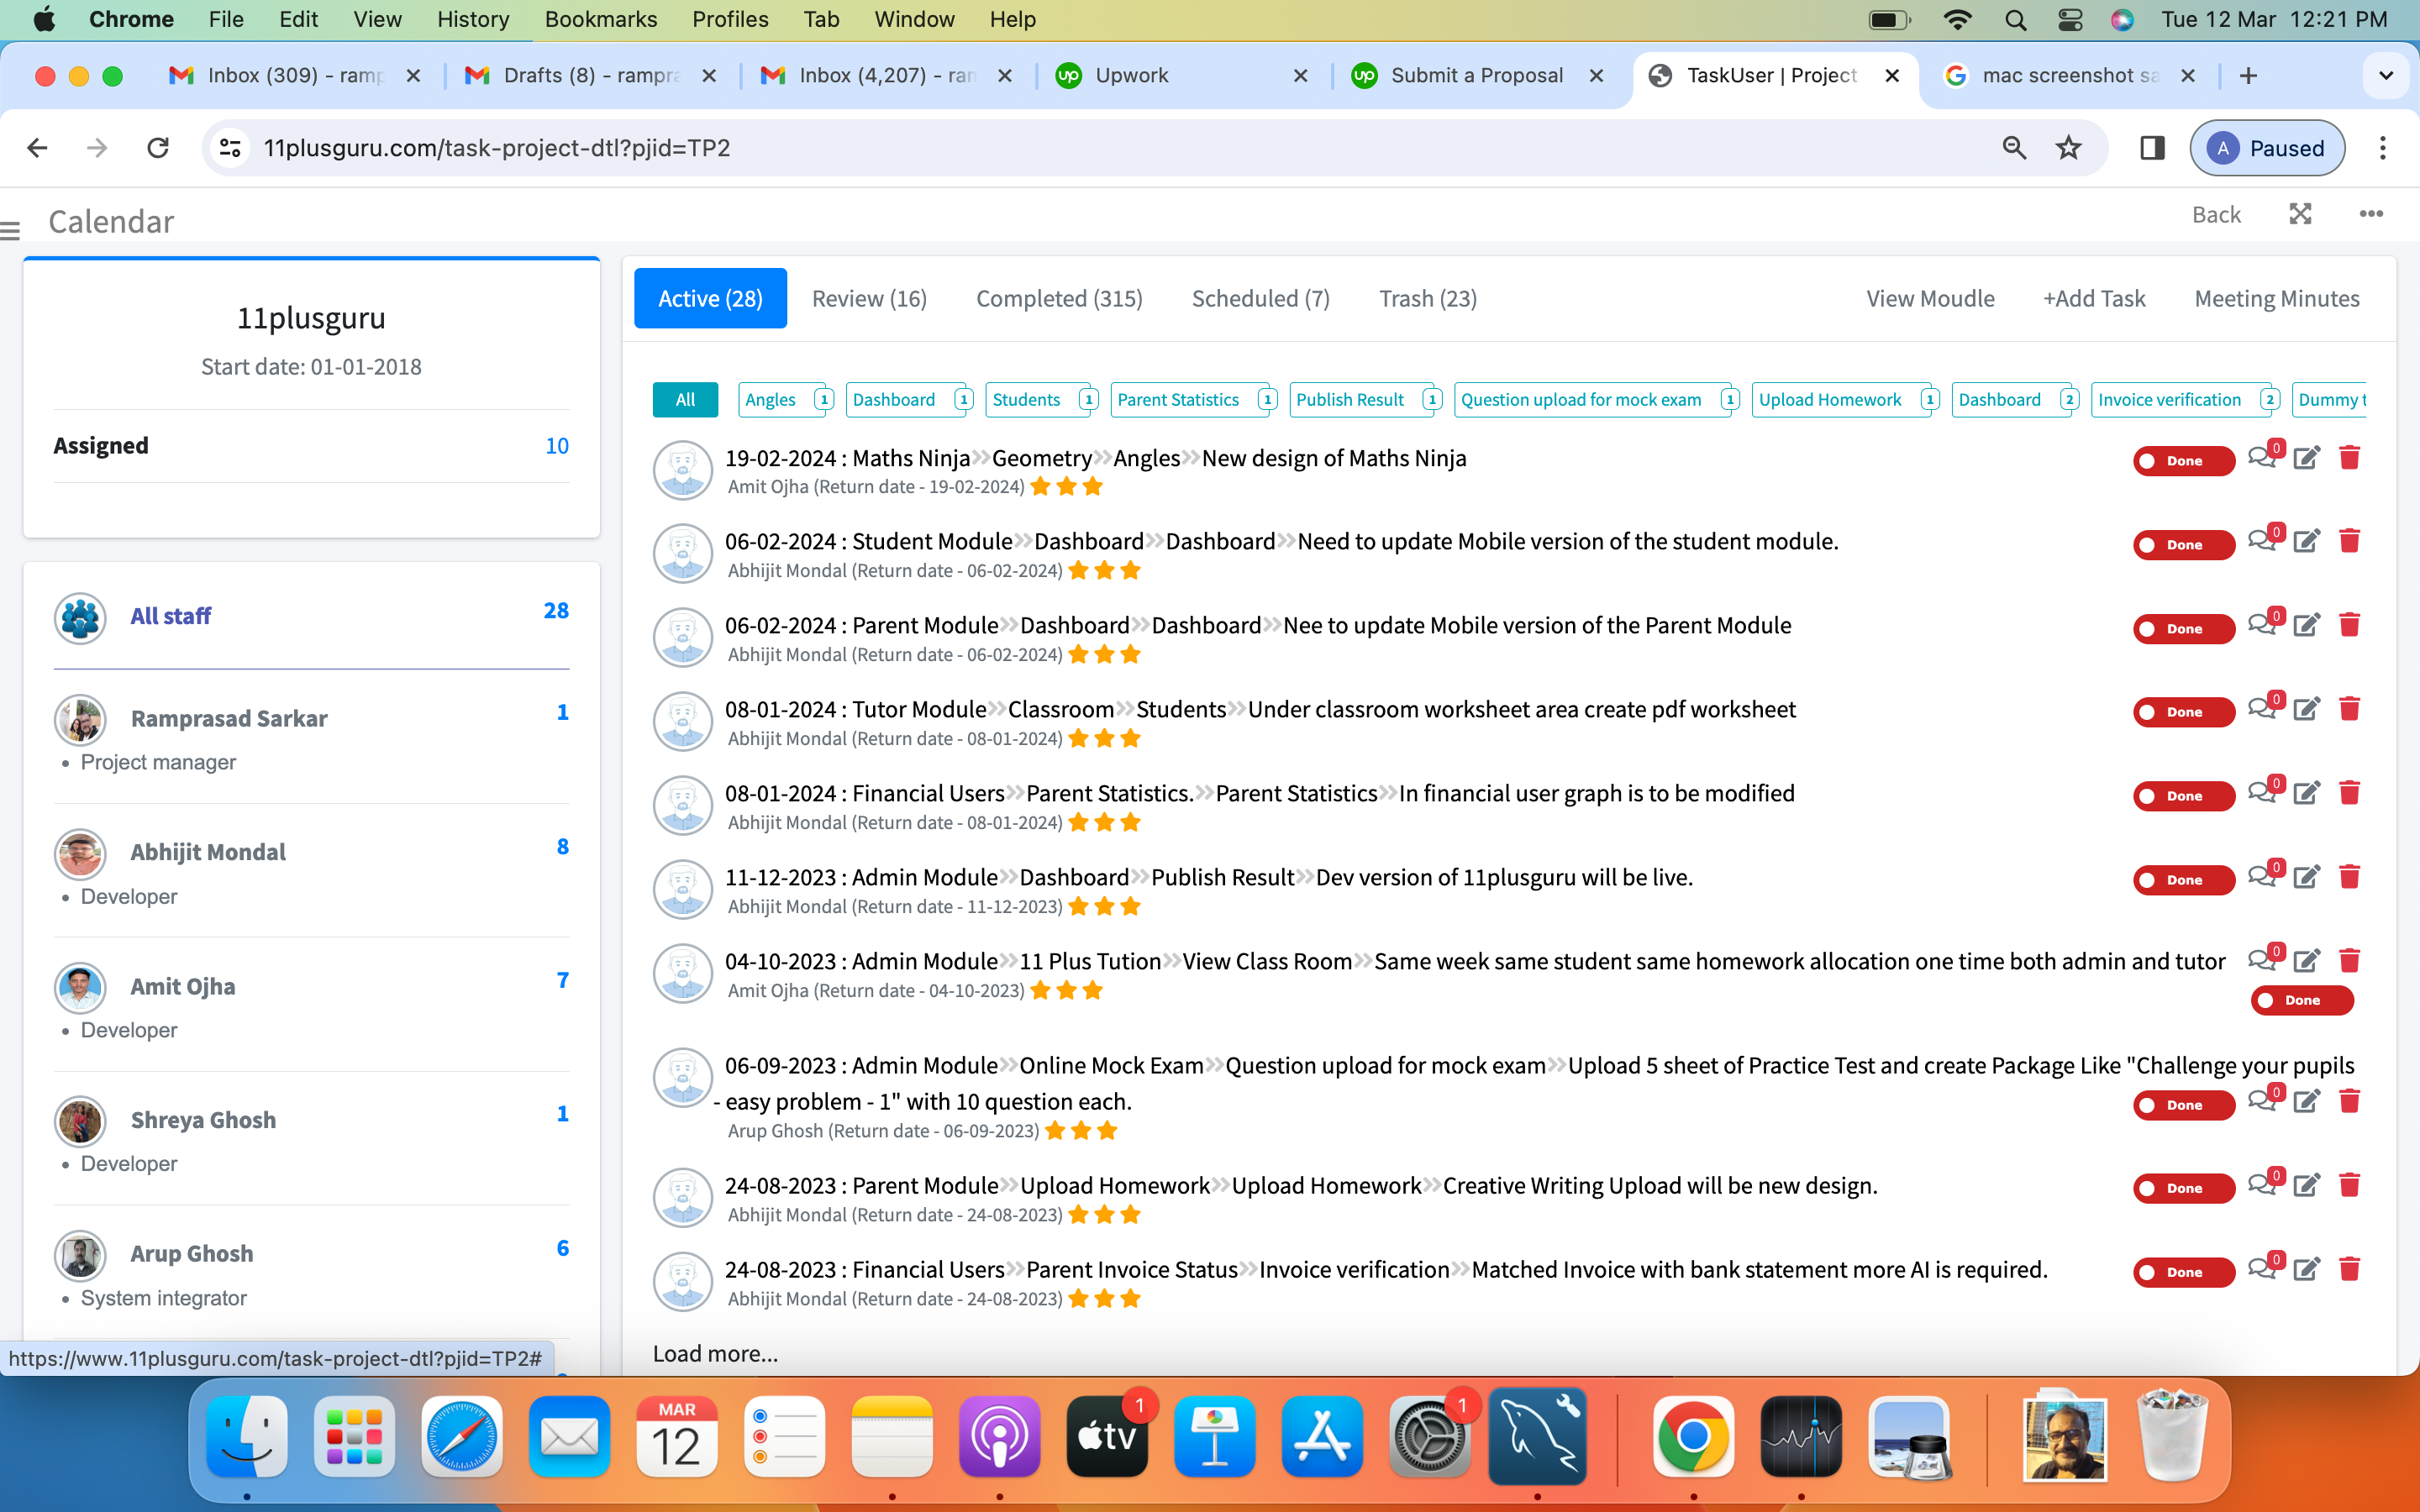
Task: Bookmark the page with the star icon
Action: [2069, 147]
